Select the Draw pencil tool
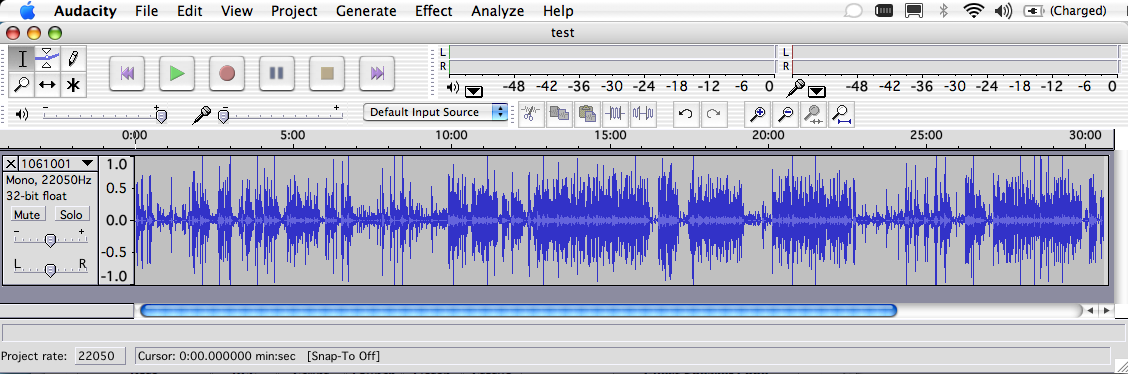 (x=72, y=58)
